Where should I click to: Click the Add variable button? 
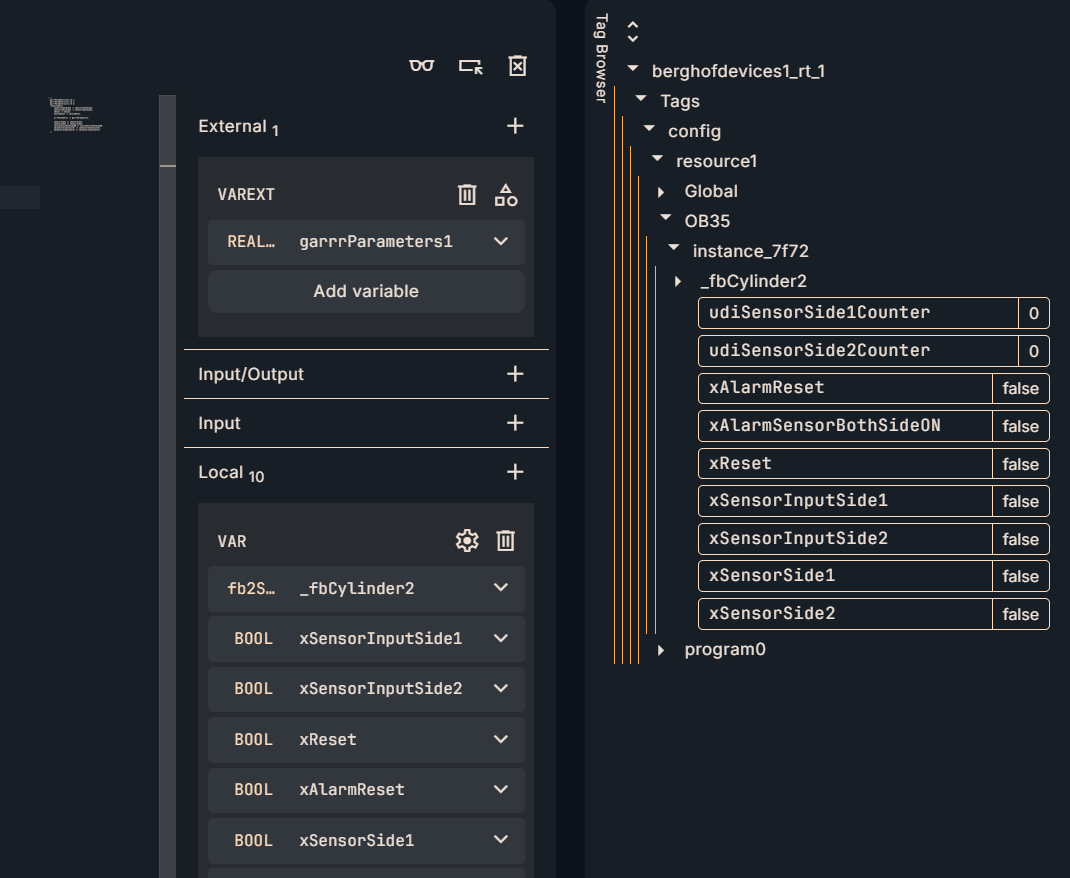coord(366,292)
